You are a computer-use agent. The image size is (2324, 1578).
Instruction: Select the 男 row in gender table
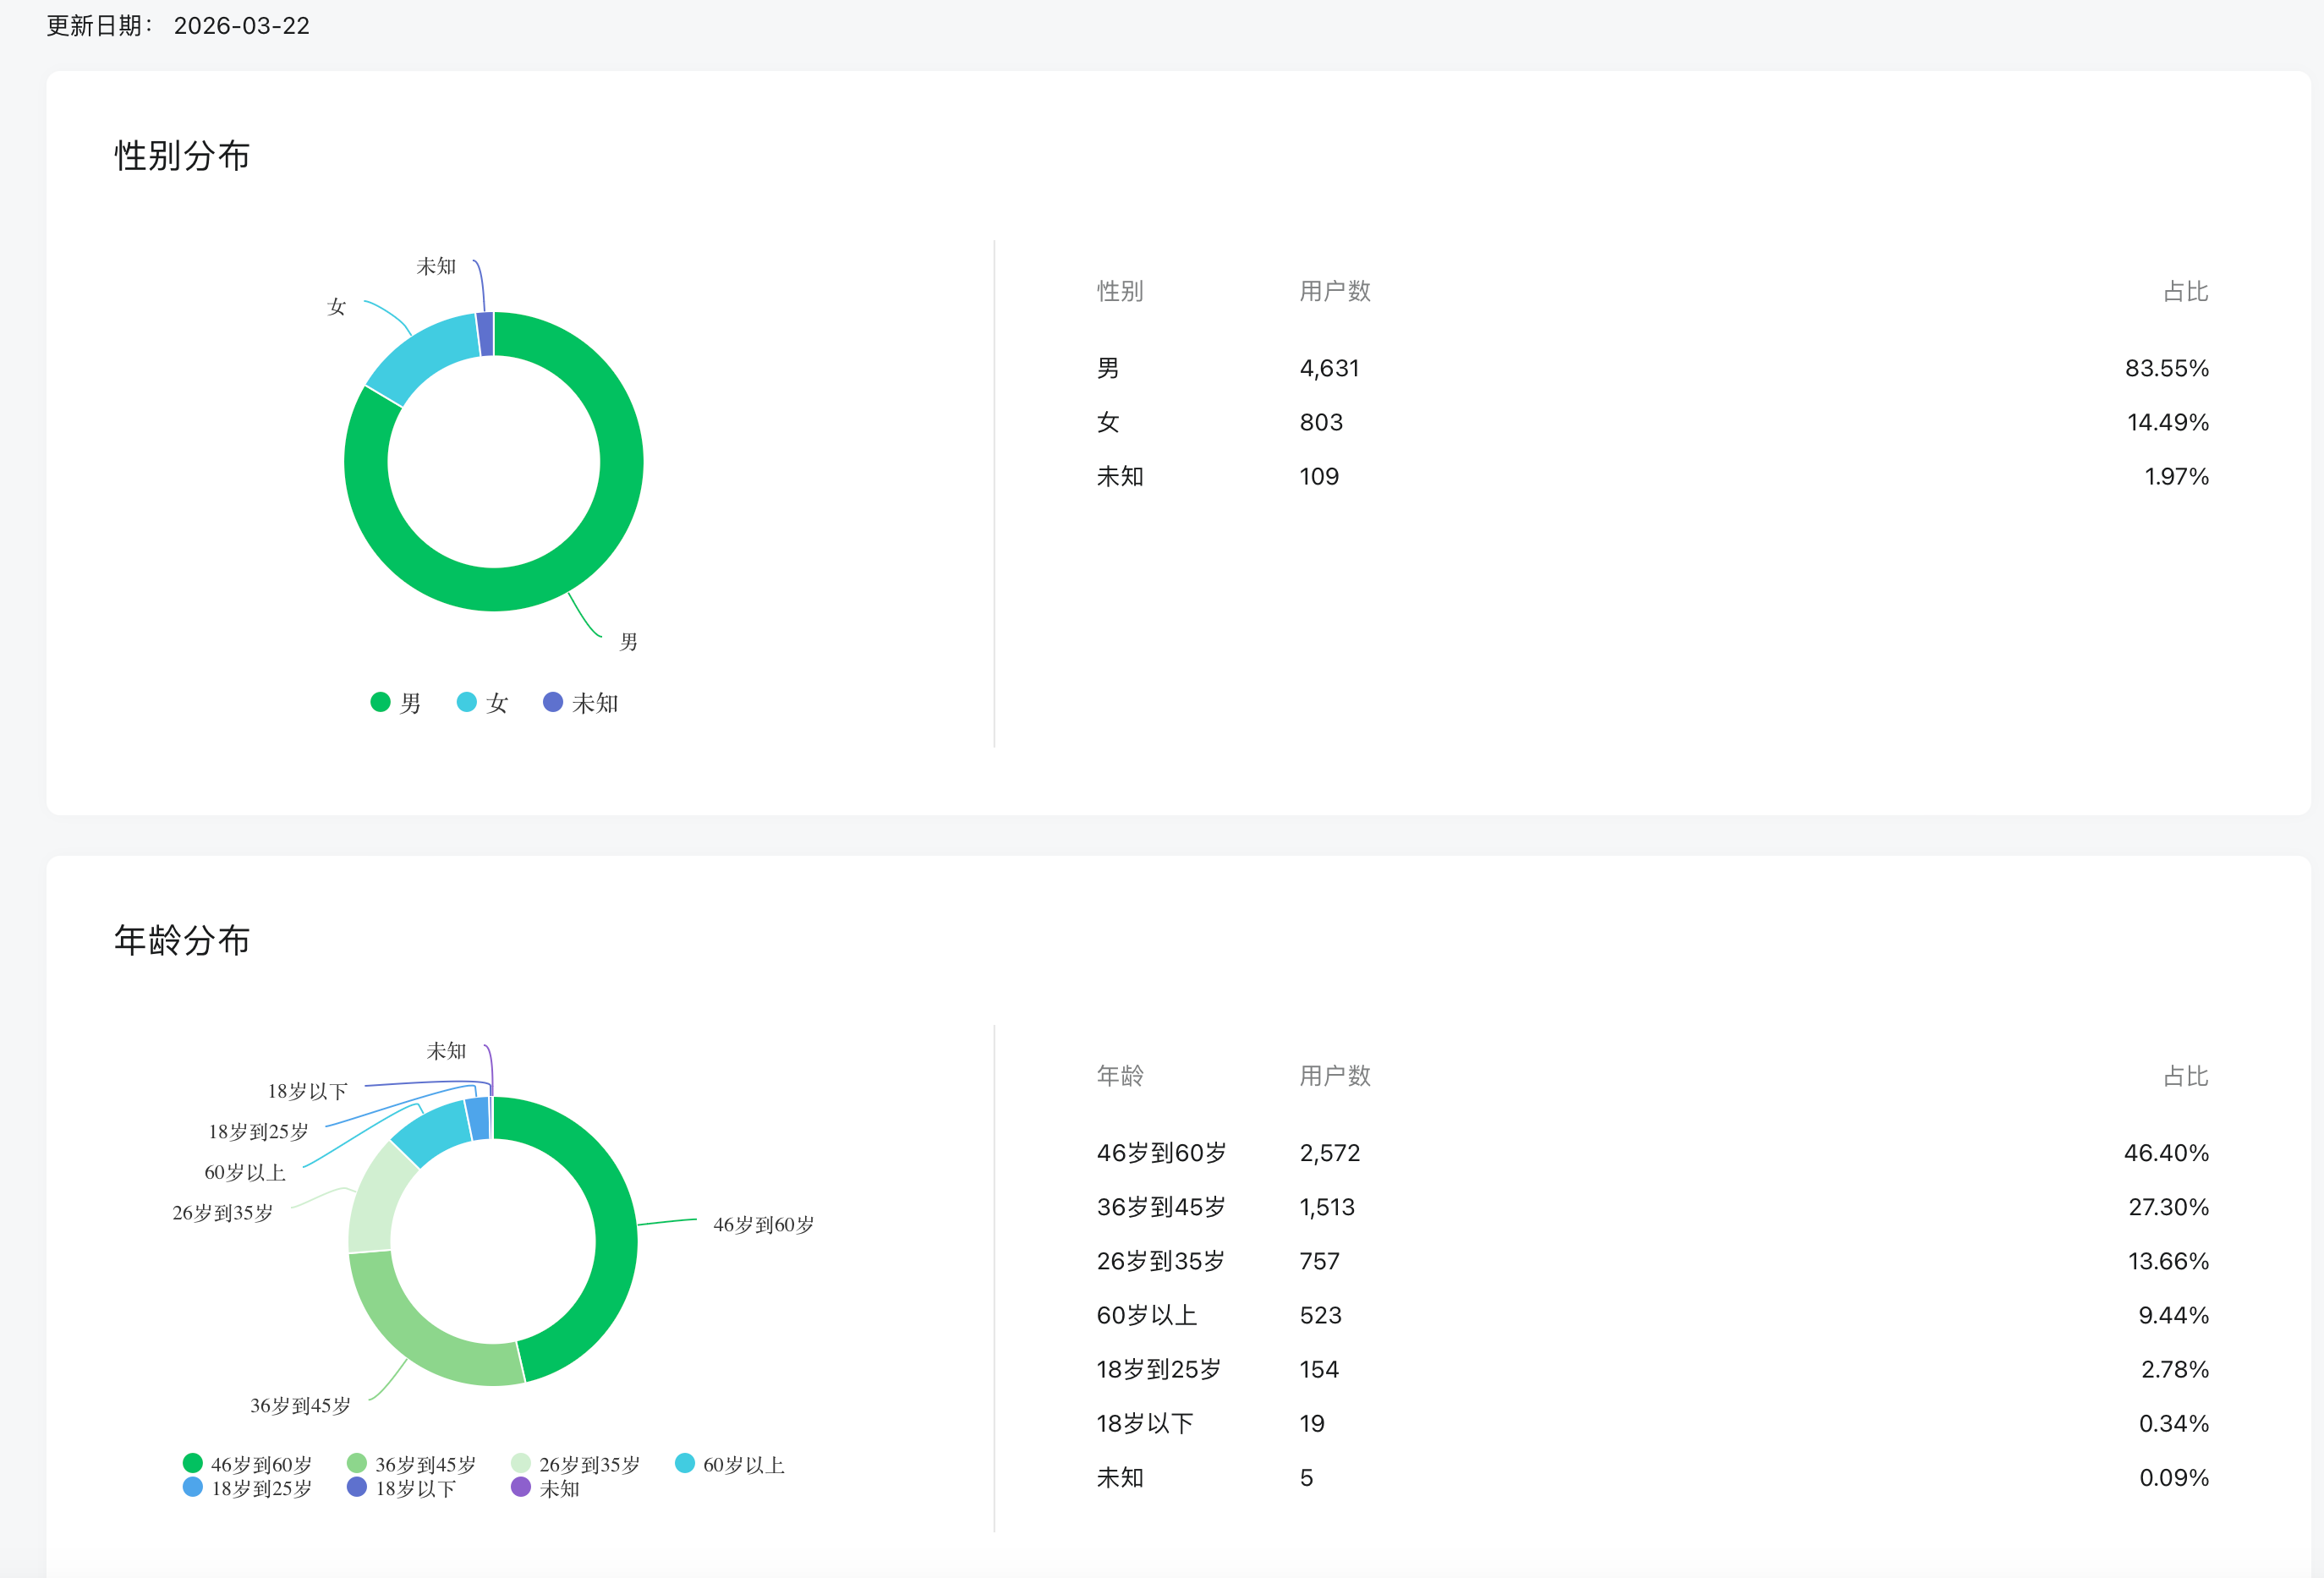(1108, 368)
